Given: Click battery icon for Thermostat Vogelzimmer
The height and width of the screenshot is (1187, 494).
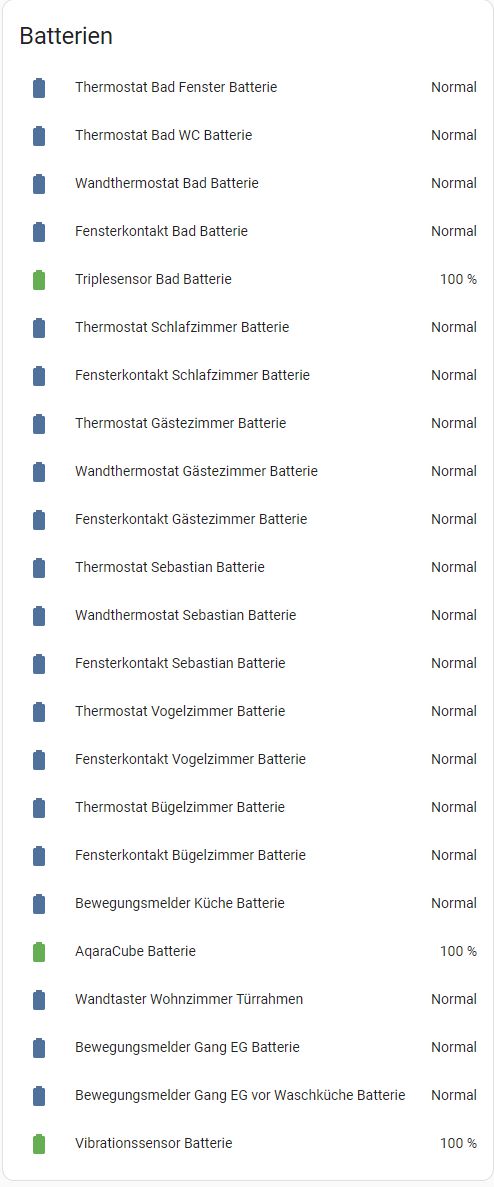Looking at the screenshot, I should point(39,711).
